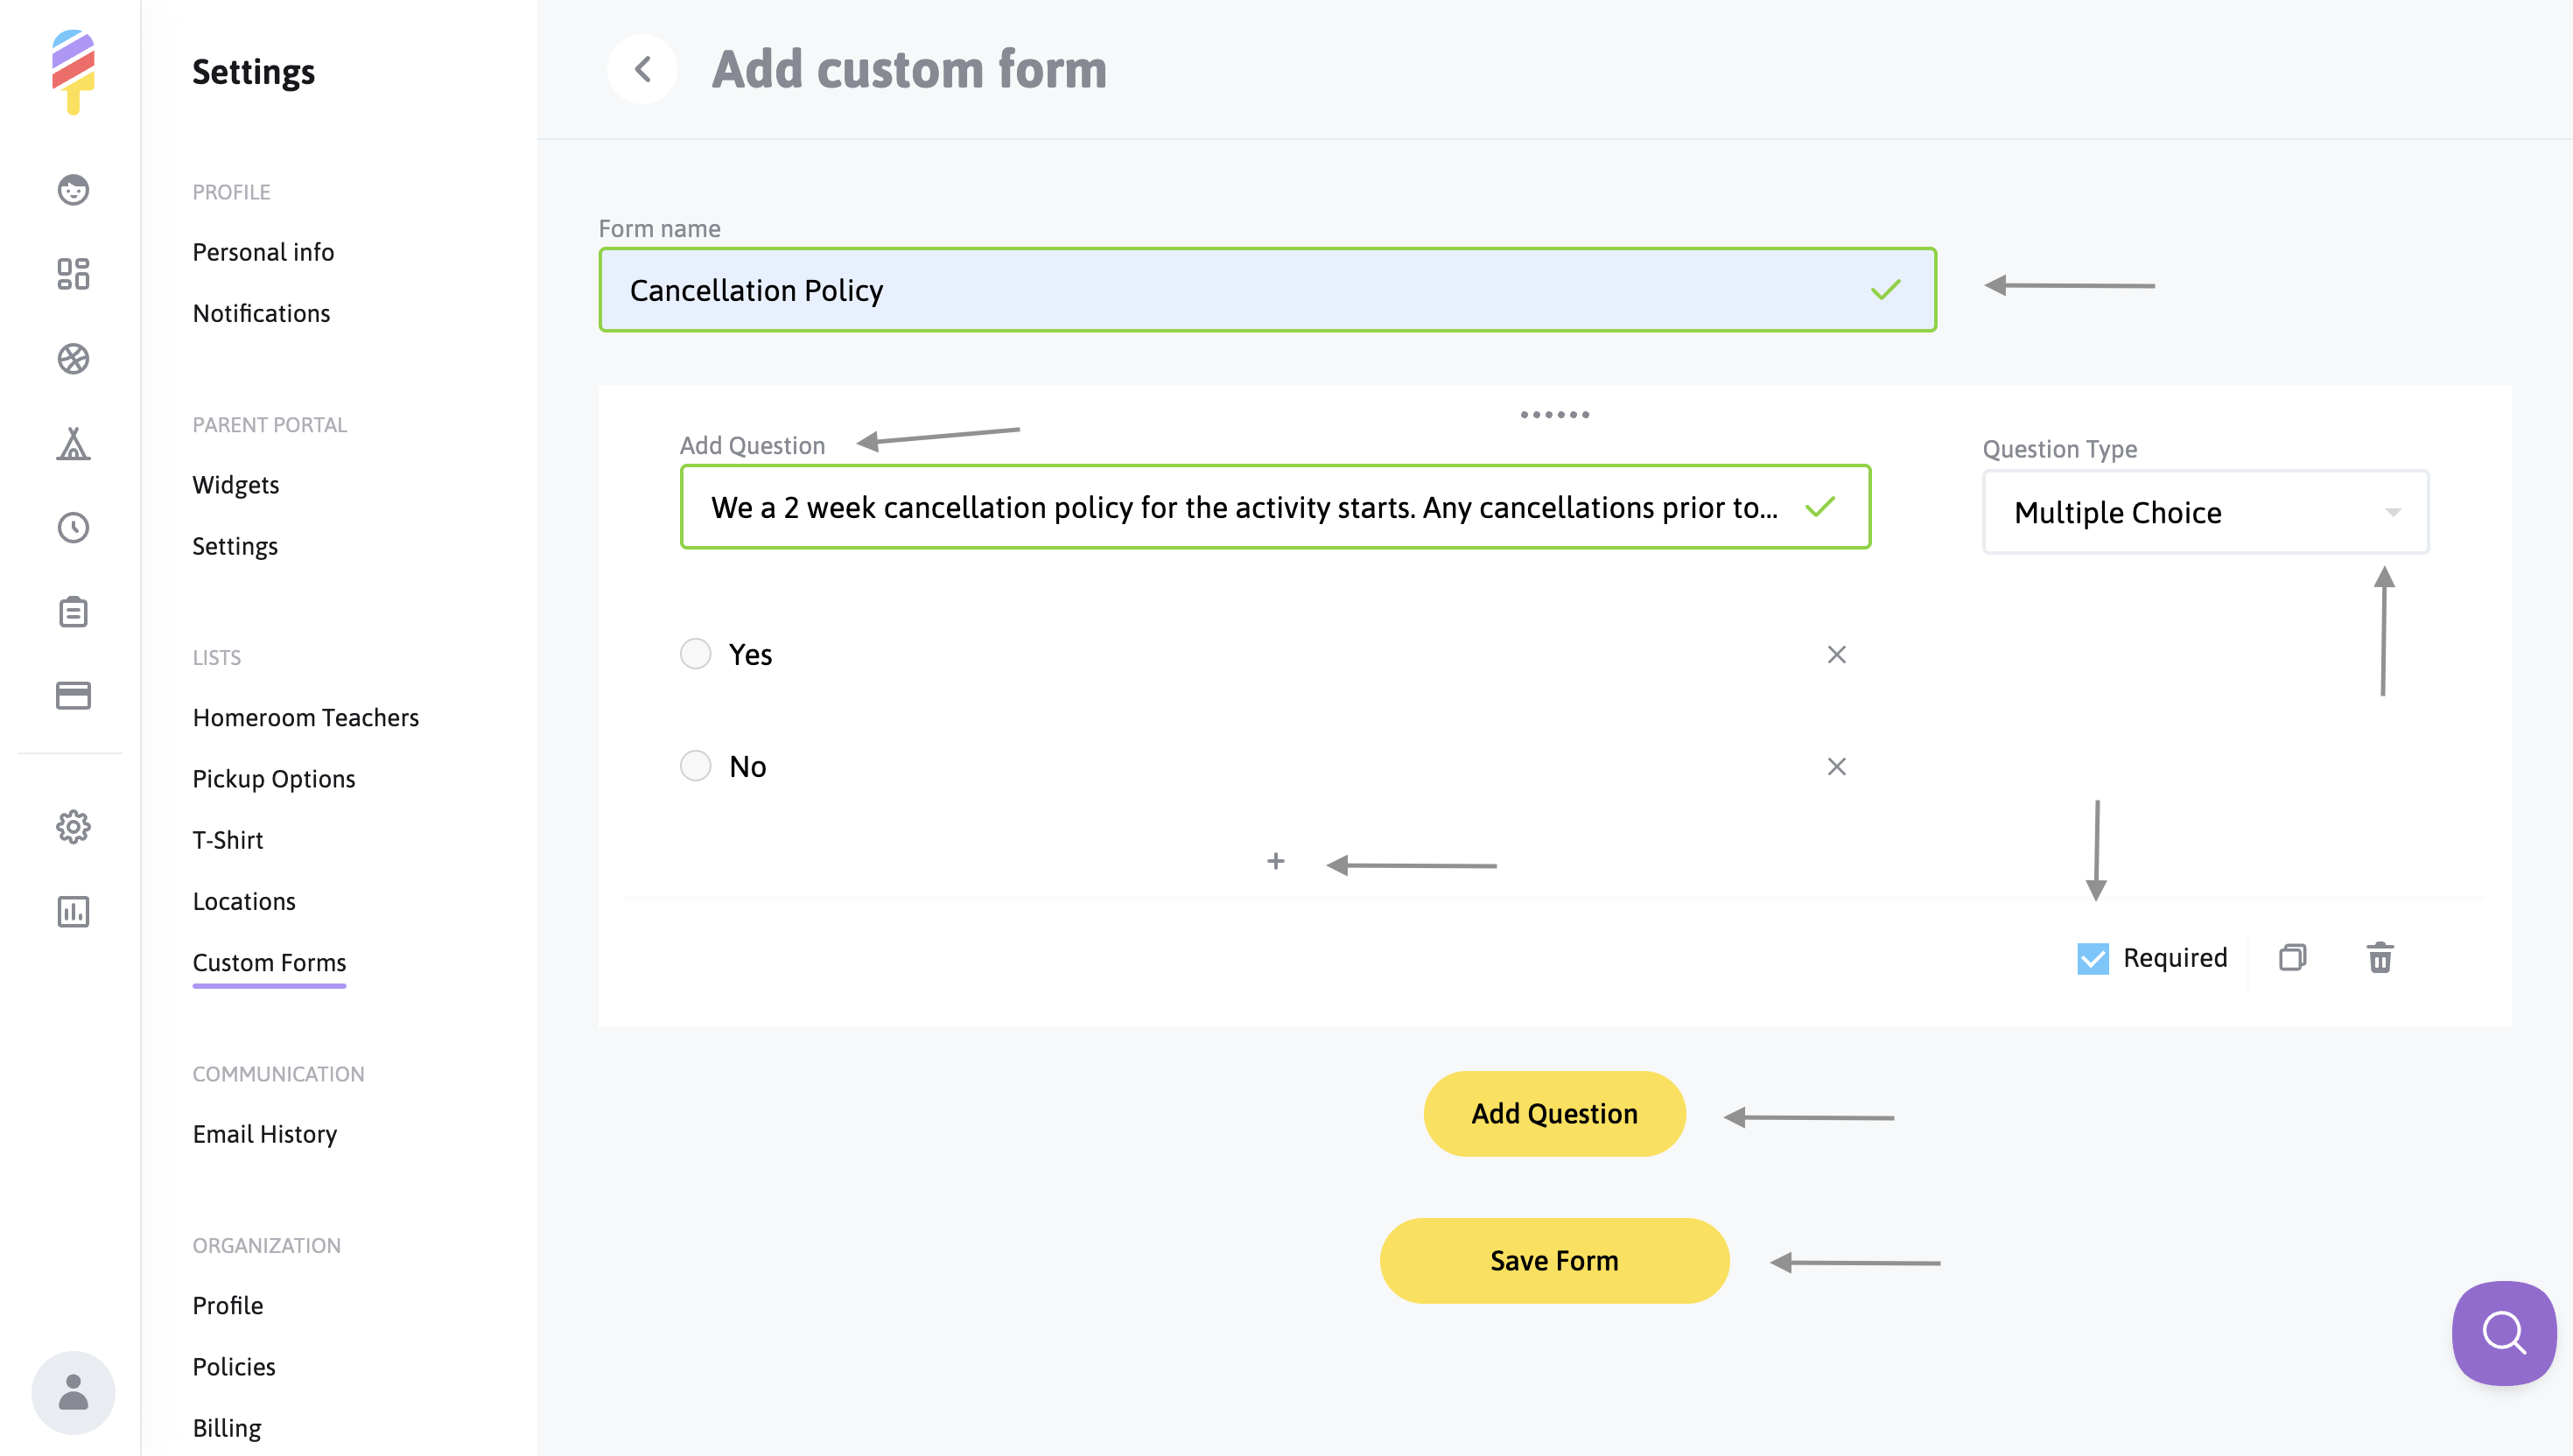Toggle the Required checkbox
The height and width of the screenshot is (1456, 2573).
(2092, 958)
